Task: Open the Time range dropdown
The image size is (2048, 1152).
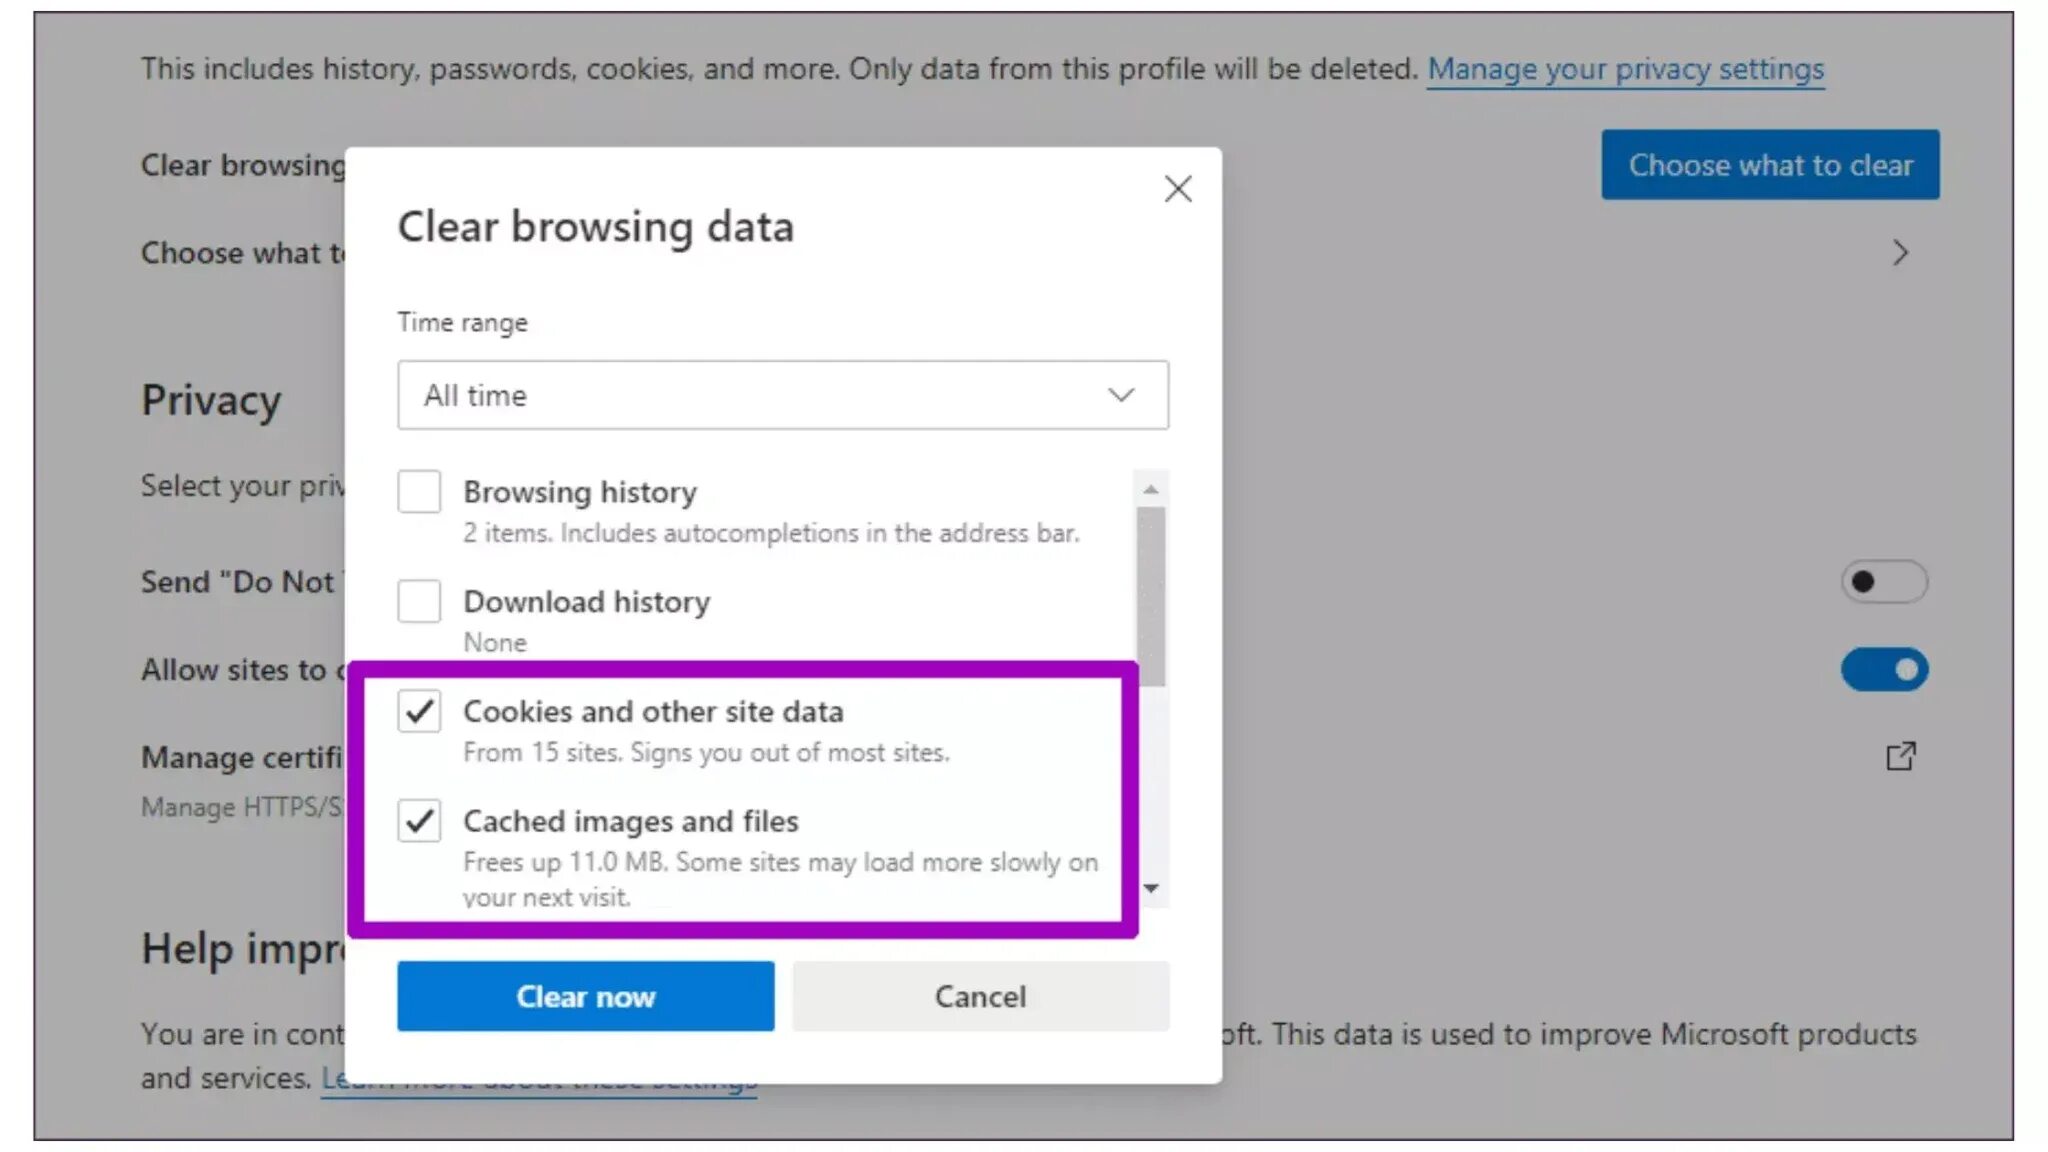Action: point(782,395)
